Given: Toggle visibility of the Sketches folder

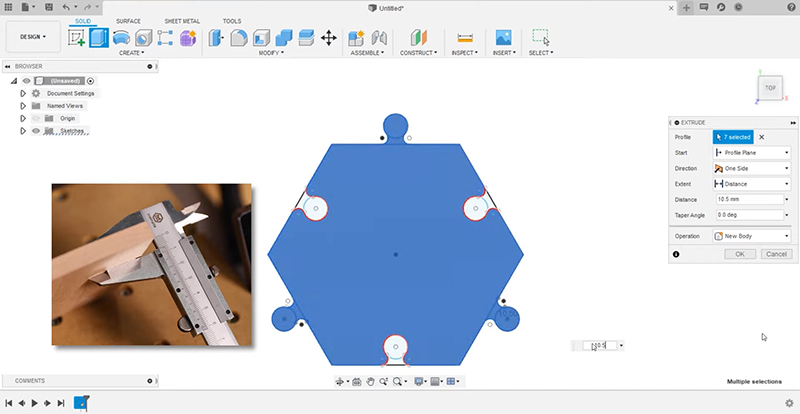Looking at the screenshot, I should (35, 131).
